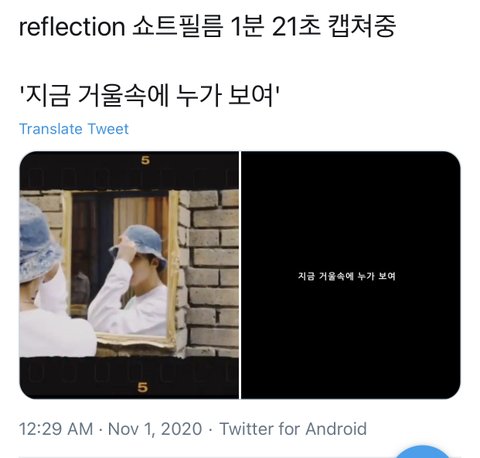Tap the Nov 1, 2020 date
The image size is (480, 458).
(x=155, y=429)
